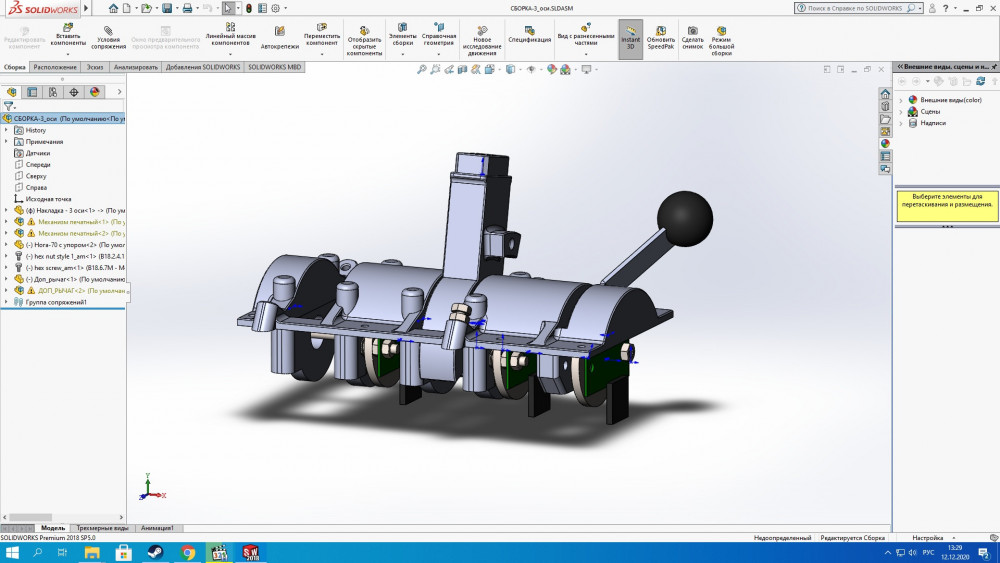Expand the History tree node
The image size is (1000, 563).
tap(7, 130)
